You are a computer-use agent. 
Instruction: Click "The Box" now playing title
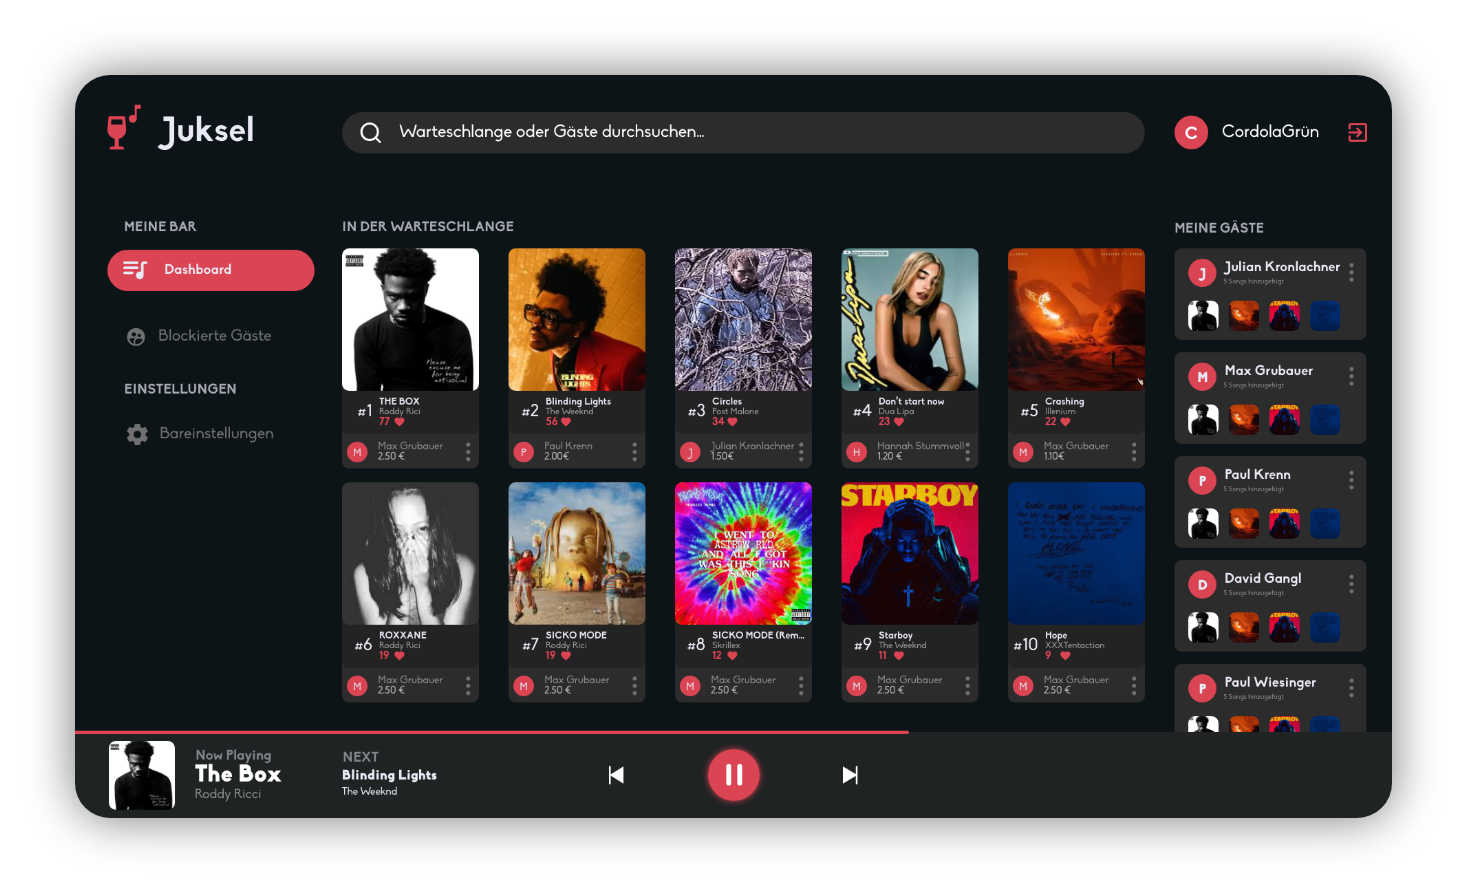[x=238, y=774]
